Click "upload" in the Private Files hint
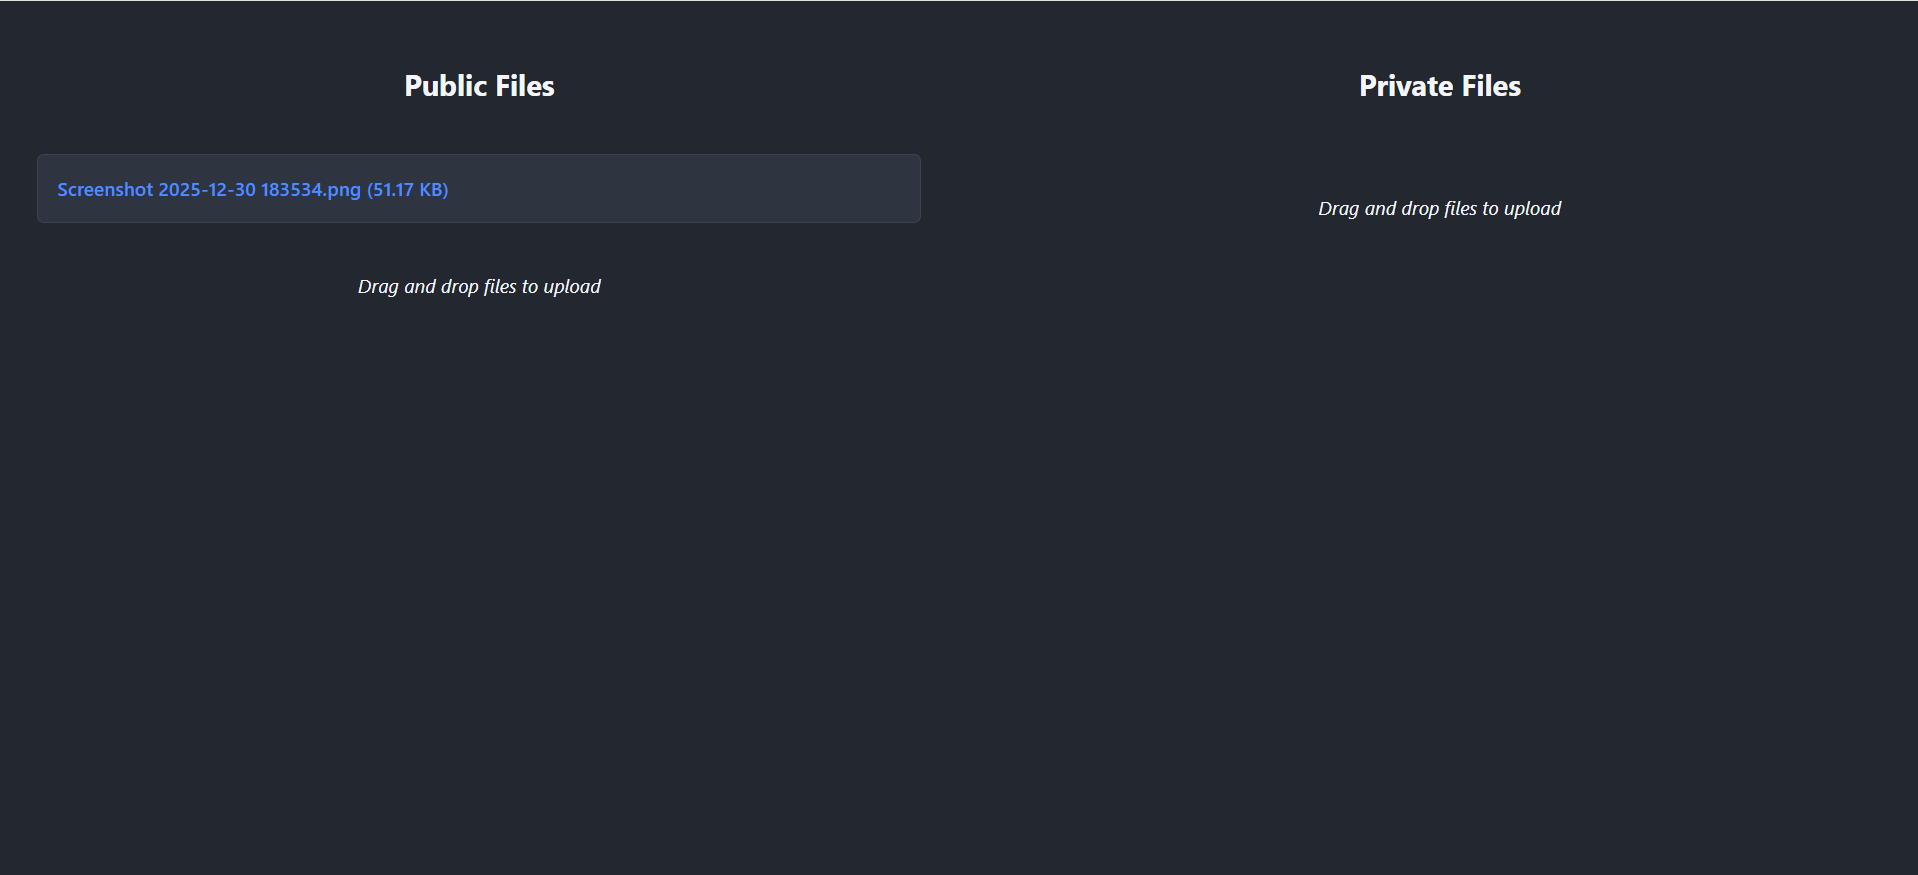 coord(1532,209)
